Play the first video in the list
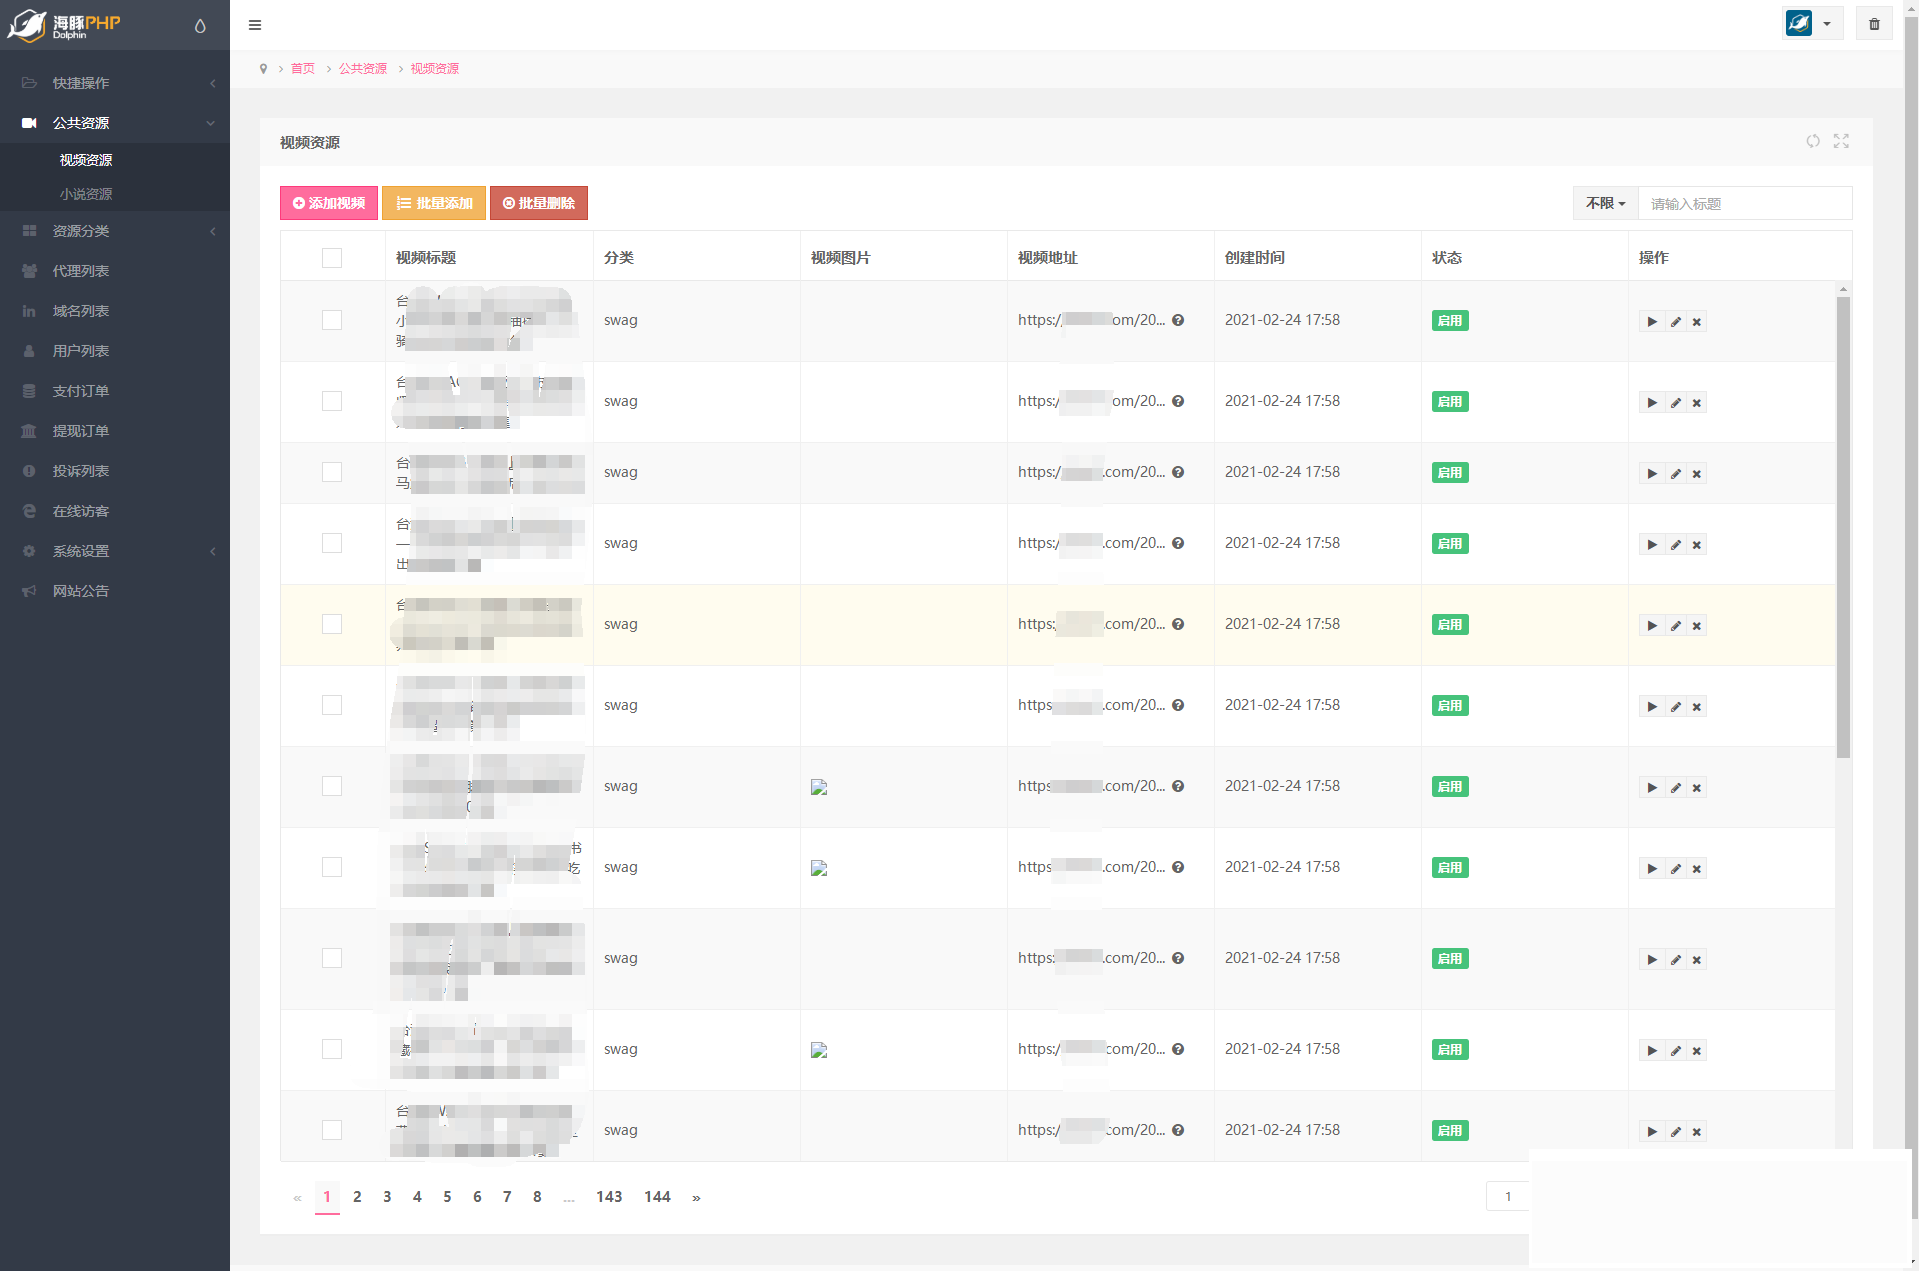This screenshot has height=1271, width=1919. click(1651, 322)
